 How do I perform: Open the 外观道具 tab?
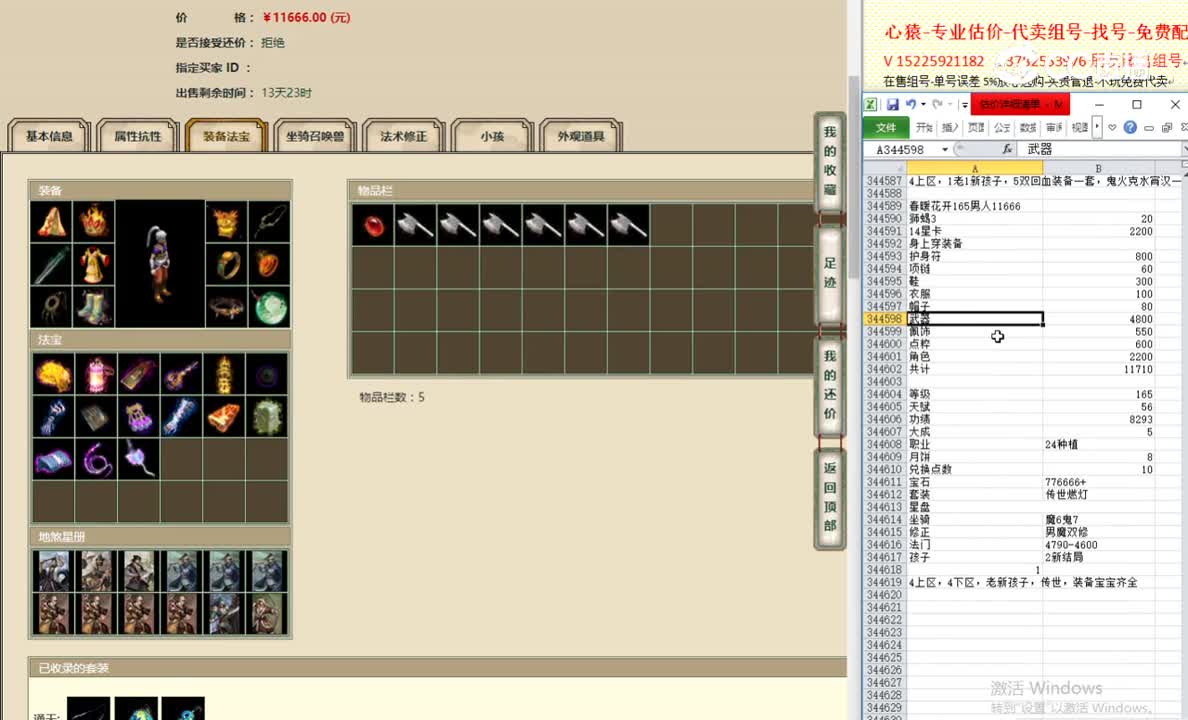pyautogui.click(x=581, y=136)
